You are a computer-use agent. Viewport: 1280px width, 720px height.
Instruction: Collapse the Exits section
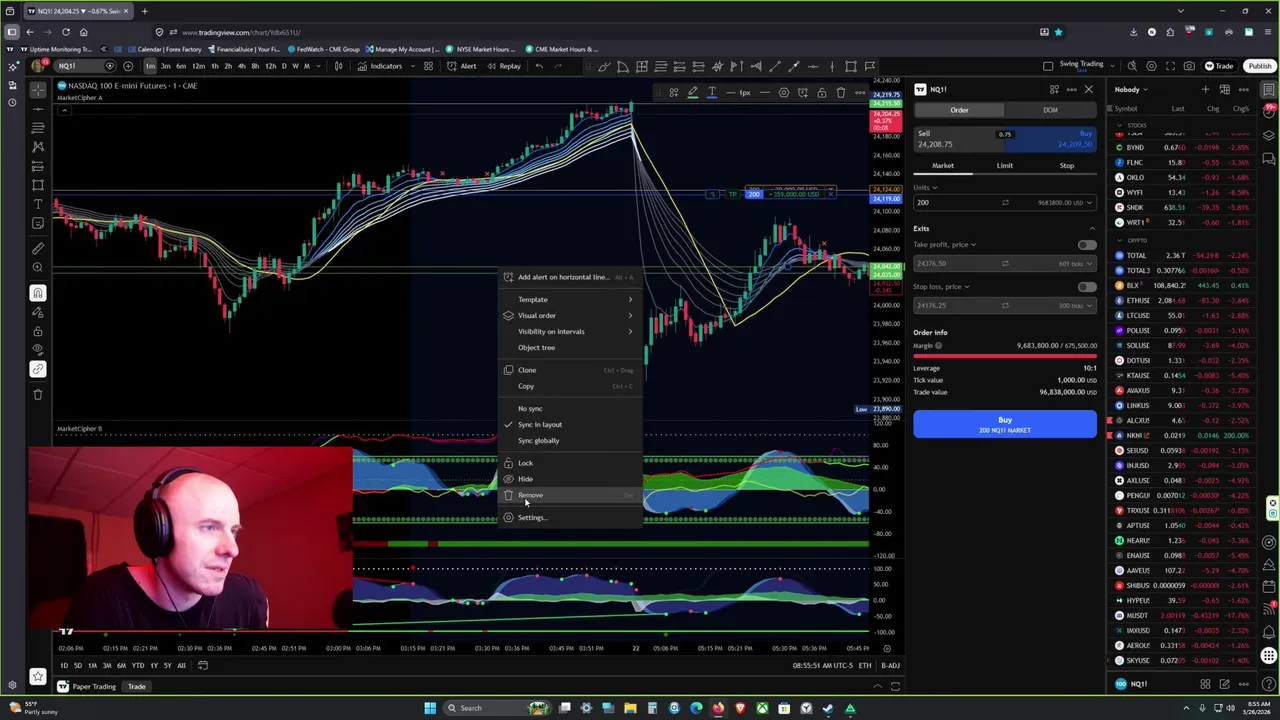tap(1091, 229)
